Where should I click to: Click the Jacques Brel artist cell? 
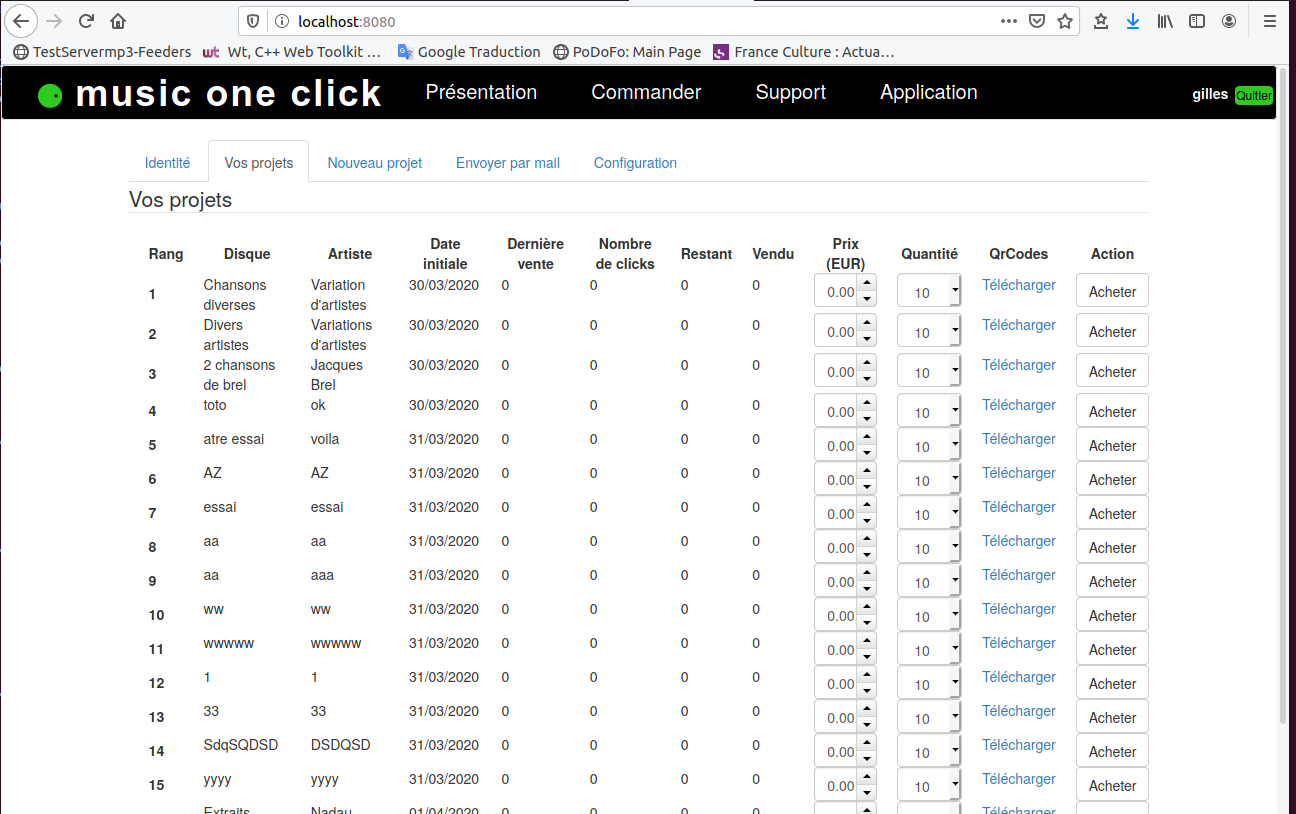337,375
